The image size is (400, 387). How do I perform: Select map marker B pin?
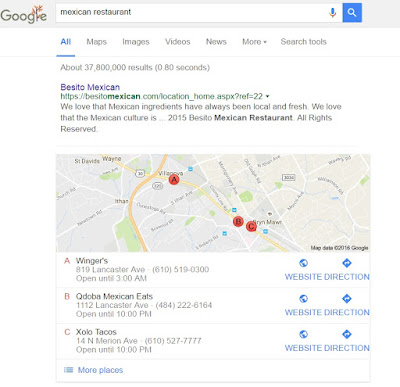(x=238, y=222)
